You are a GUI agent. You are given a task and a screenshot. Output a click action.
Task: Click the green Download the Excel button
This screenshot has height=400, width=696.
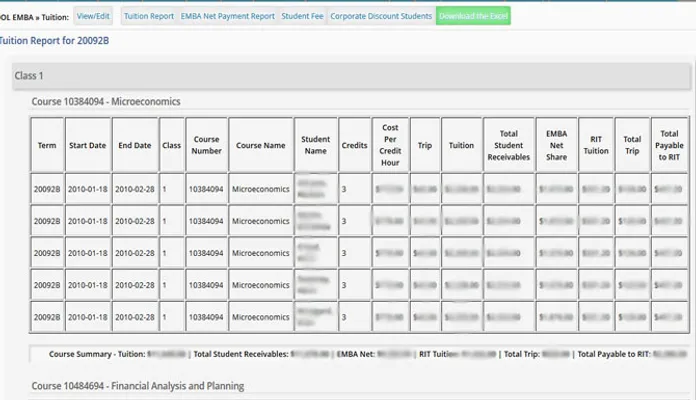coord(473,16)
